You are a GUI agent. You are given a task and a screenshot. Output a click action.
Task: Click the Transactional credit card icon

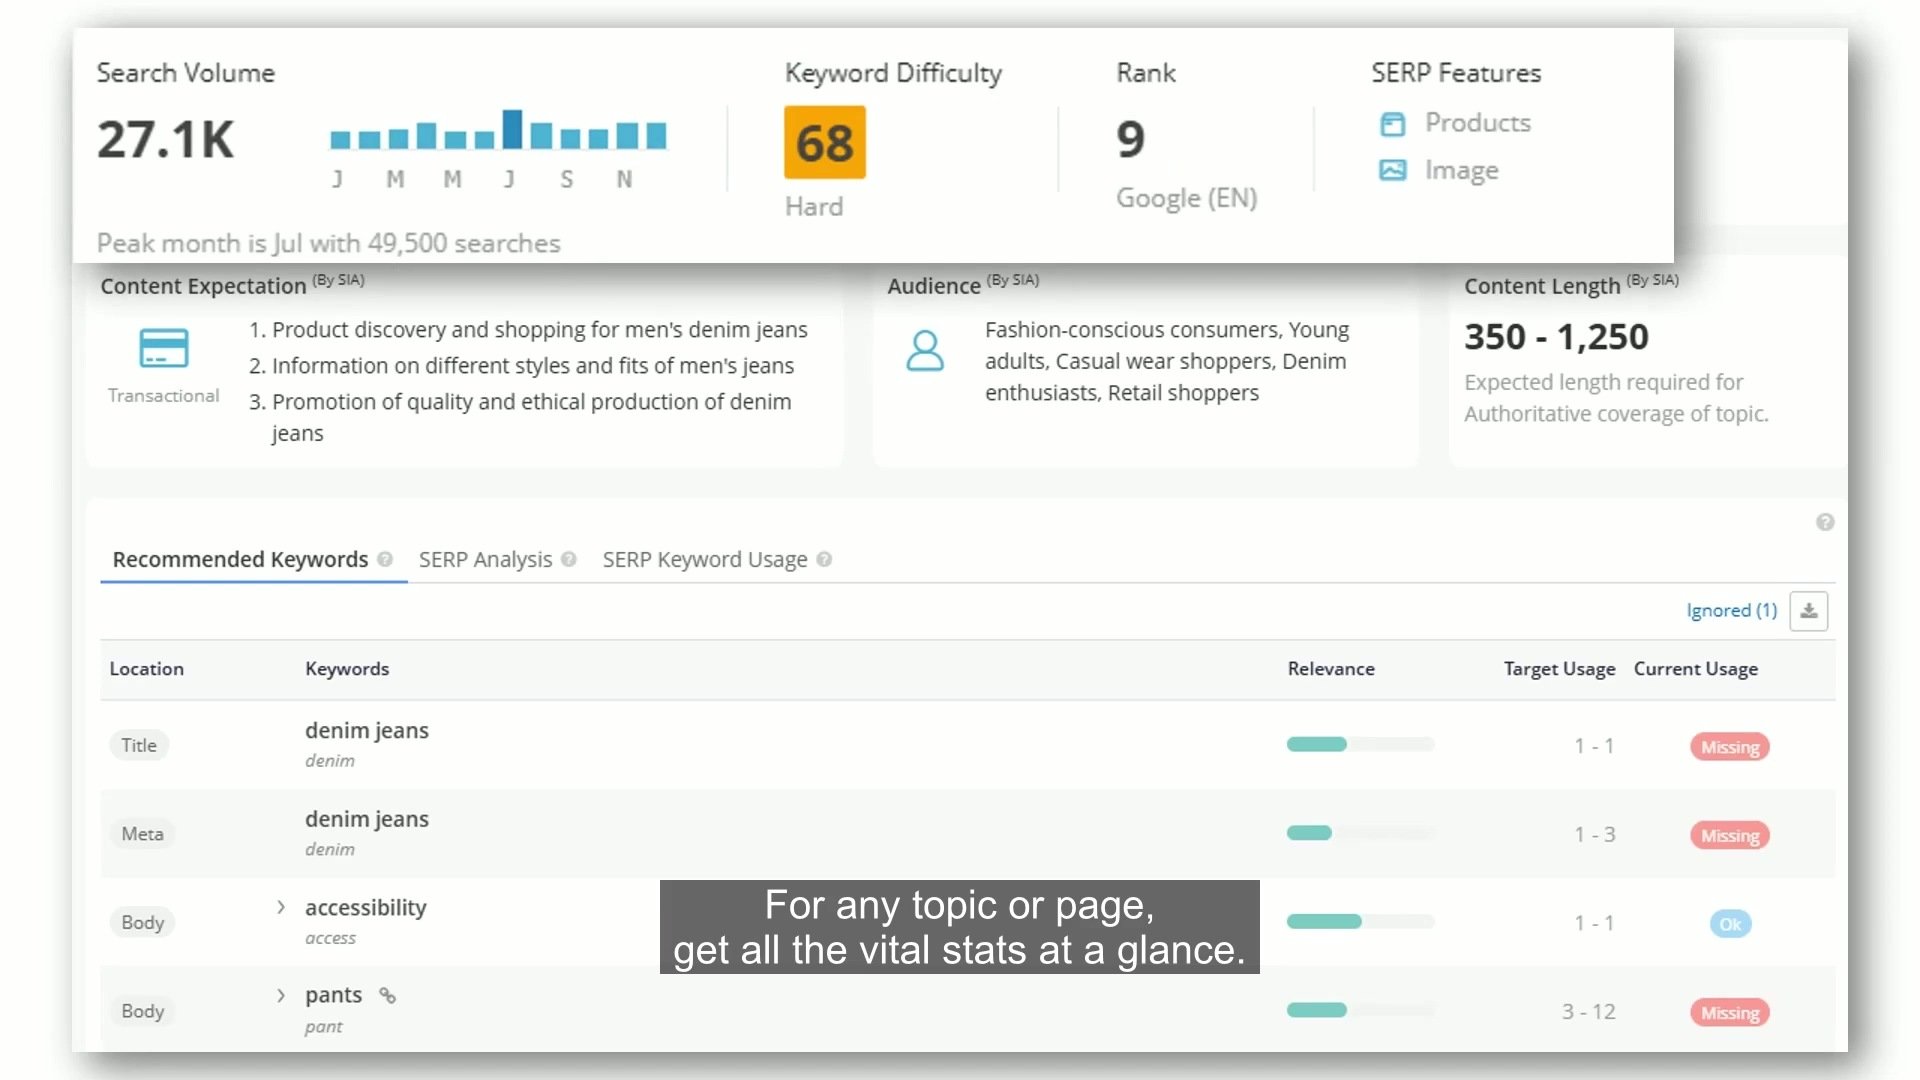pos(164,348)
